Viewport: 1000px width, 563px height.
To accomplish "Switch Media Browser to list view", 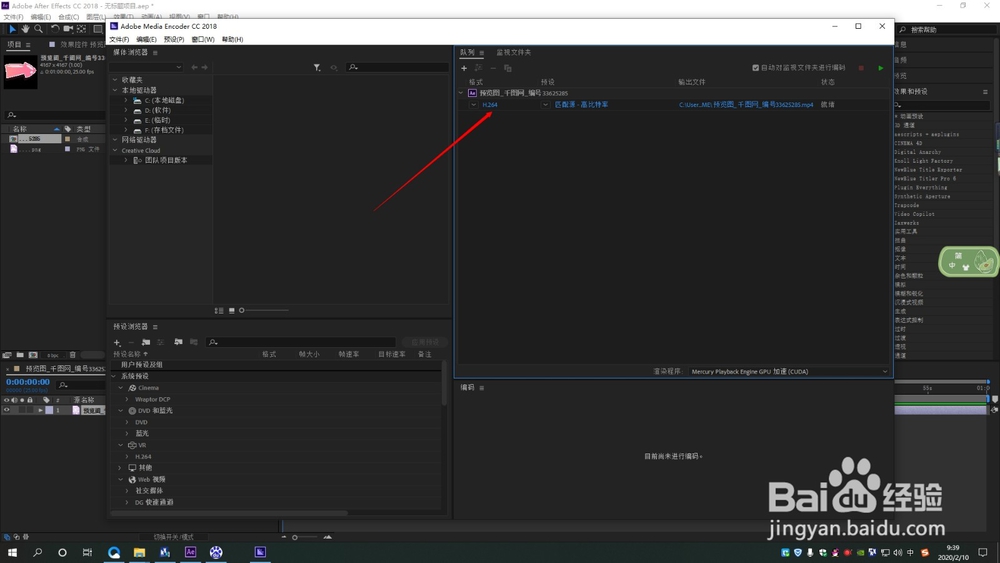I will (x=219, y=311).
